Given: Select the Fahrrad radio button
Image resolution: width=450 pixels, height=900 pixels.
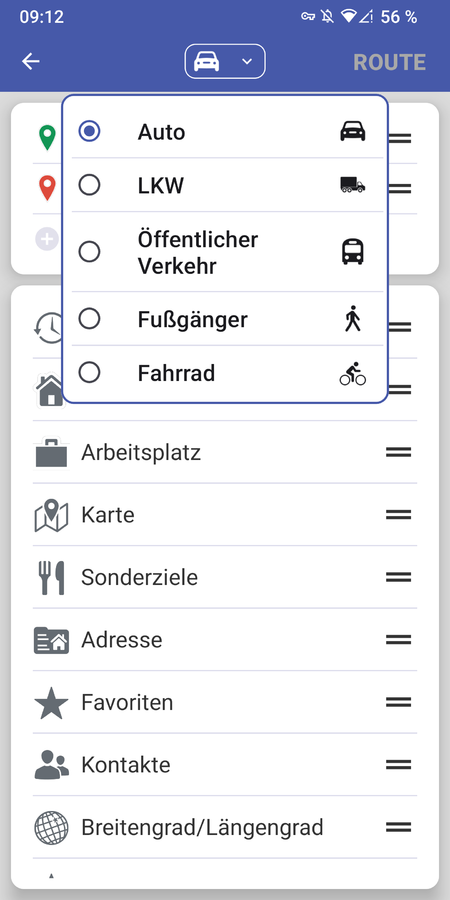Looking at the screenshot, I should click(90, 373).
